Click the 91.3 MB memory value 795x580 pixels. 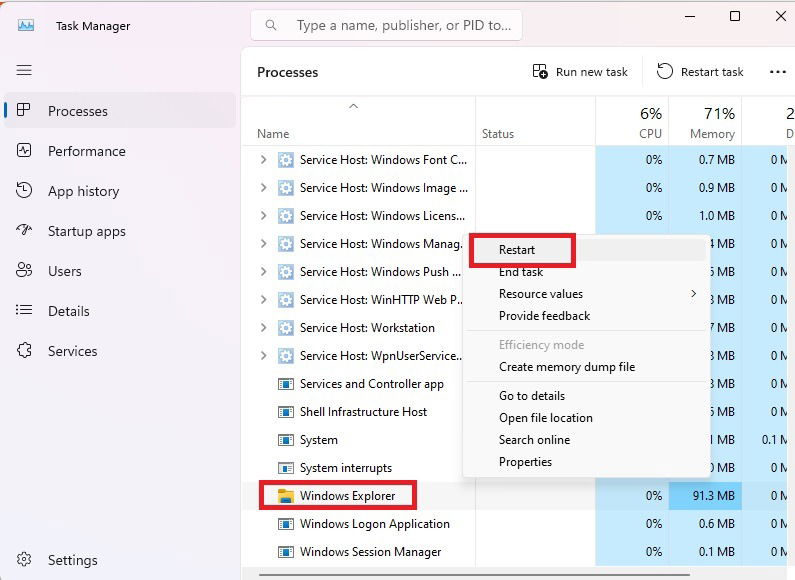tap(713, 495)
